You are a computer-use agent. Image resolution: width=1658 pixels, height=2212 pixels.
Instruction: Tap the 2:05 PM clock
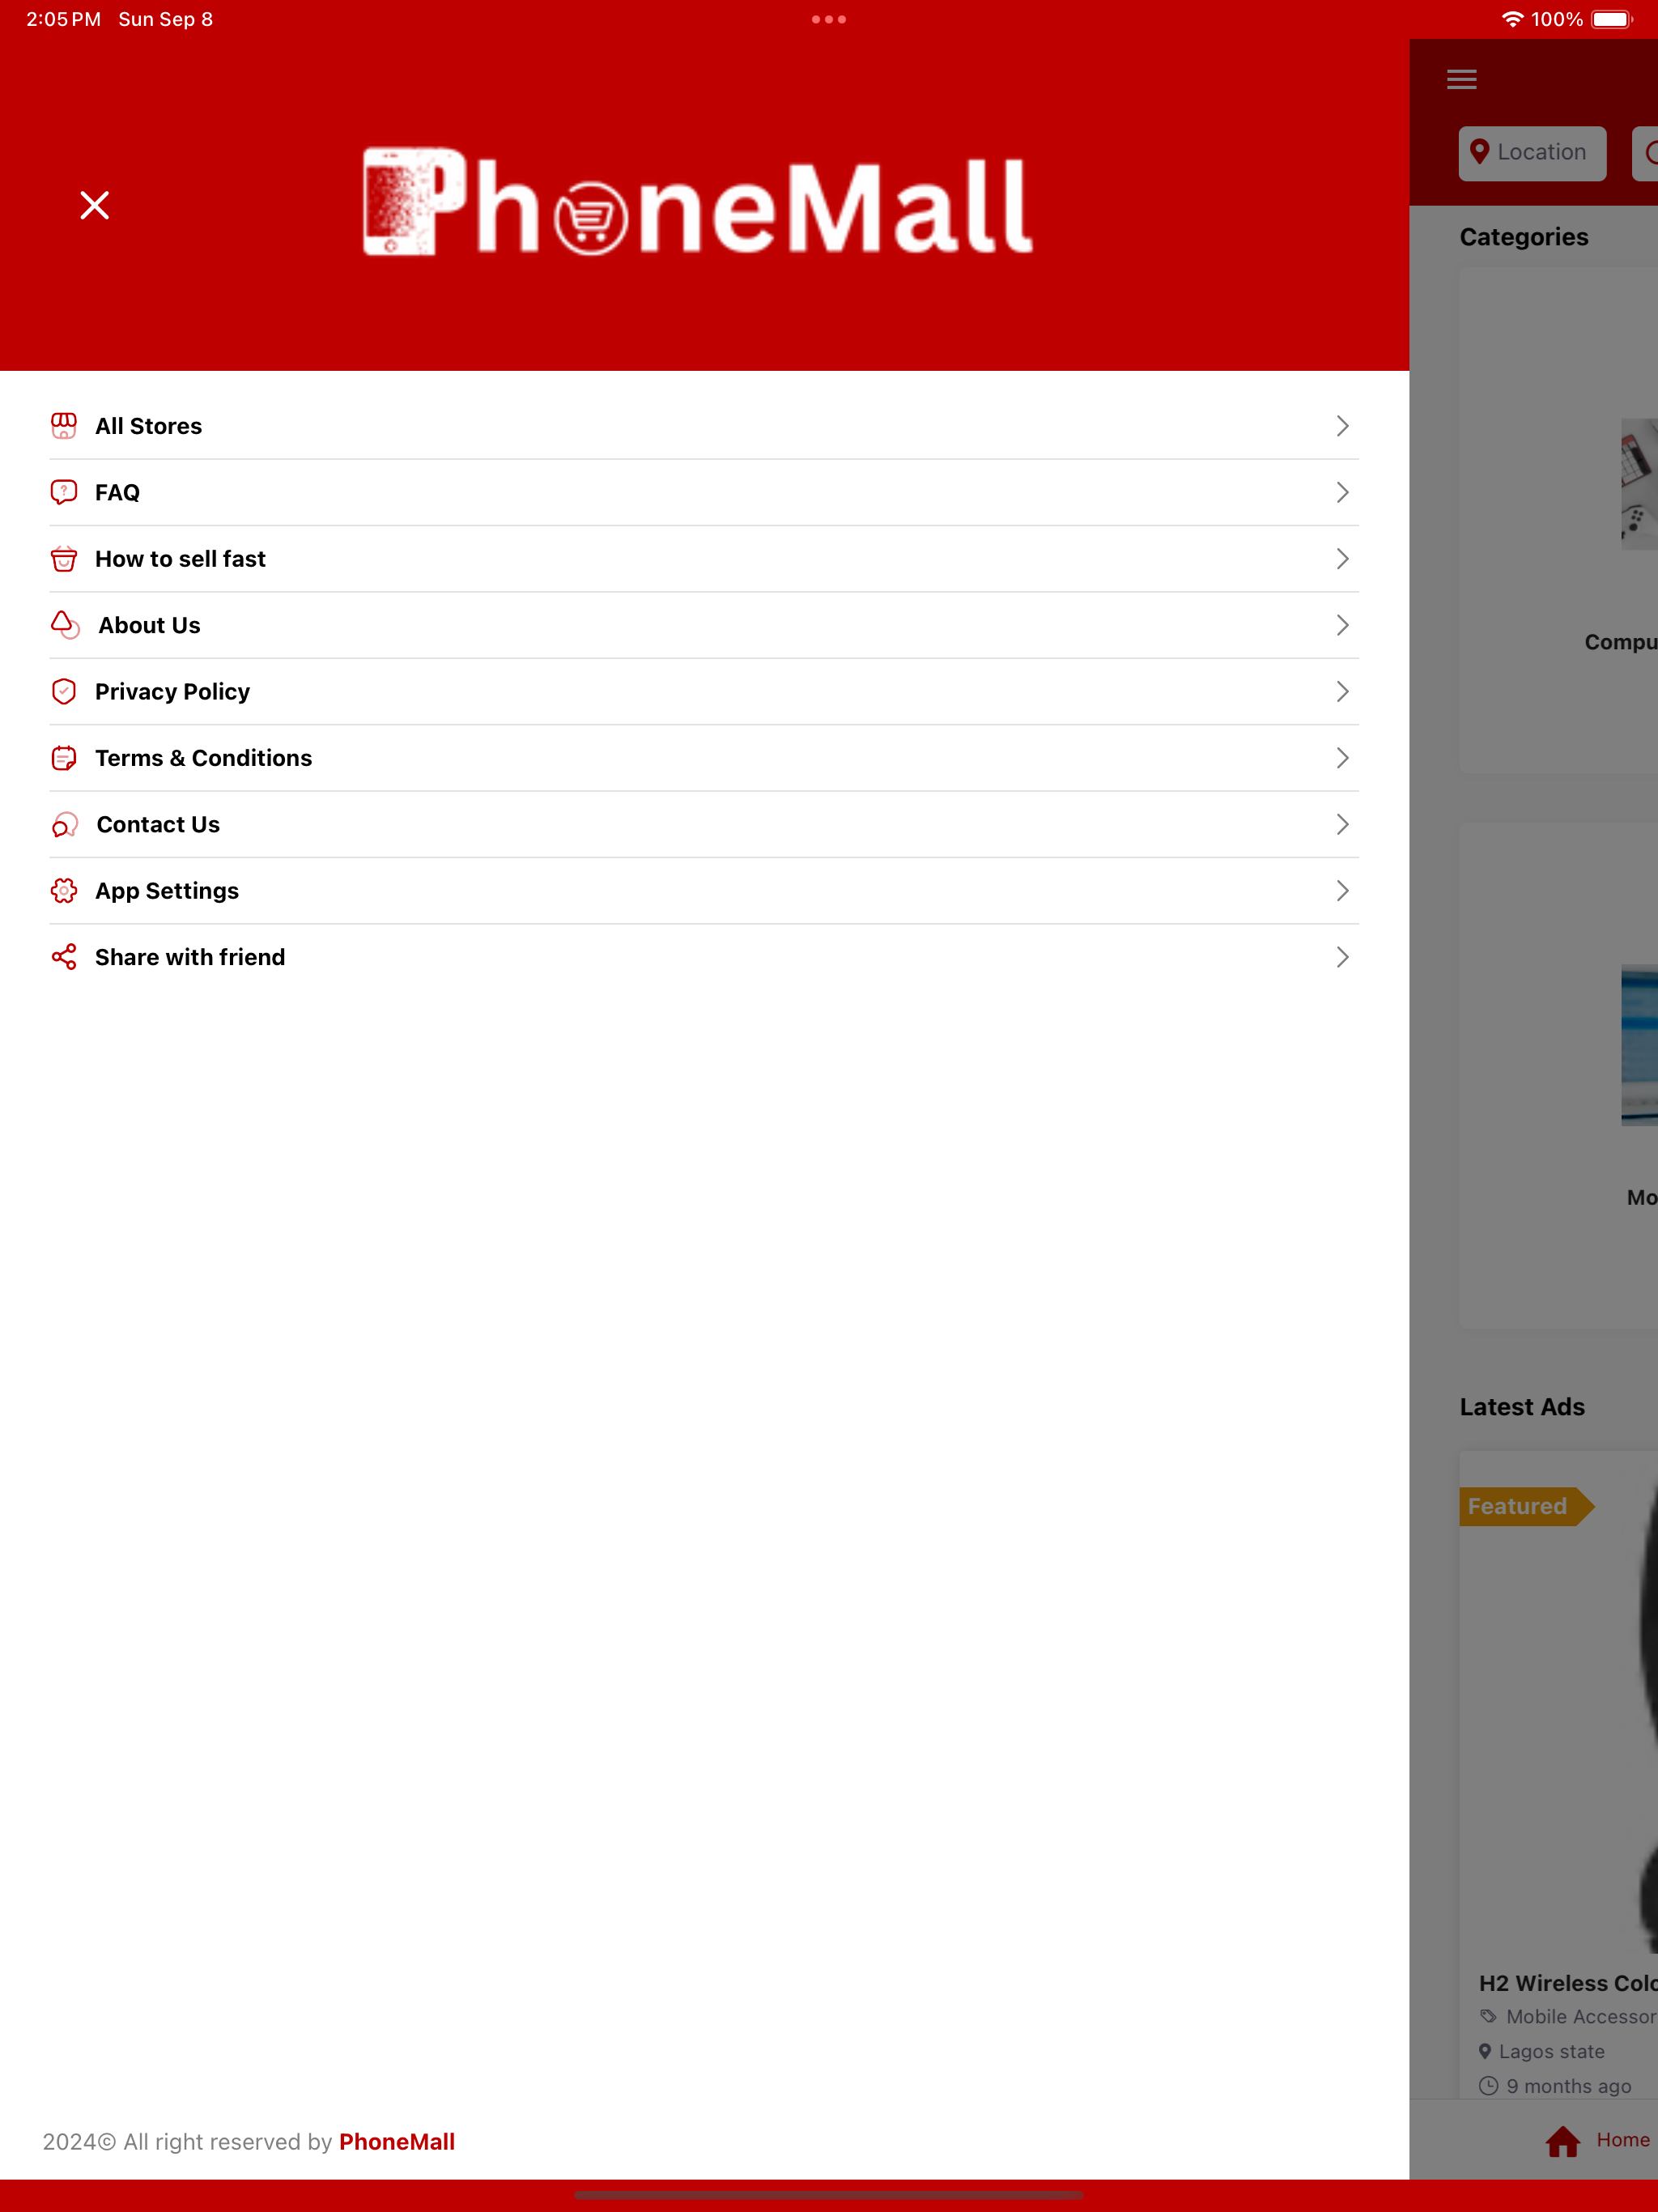[63, 19]
